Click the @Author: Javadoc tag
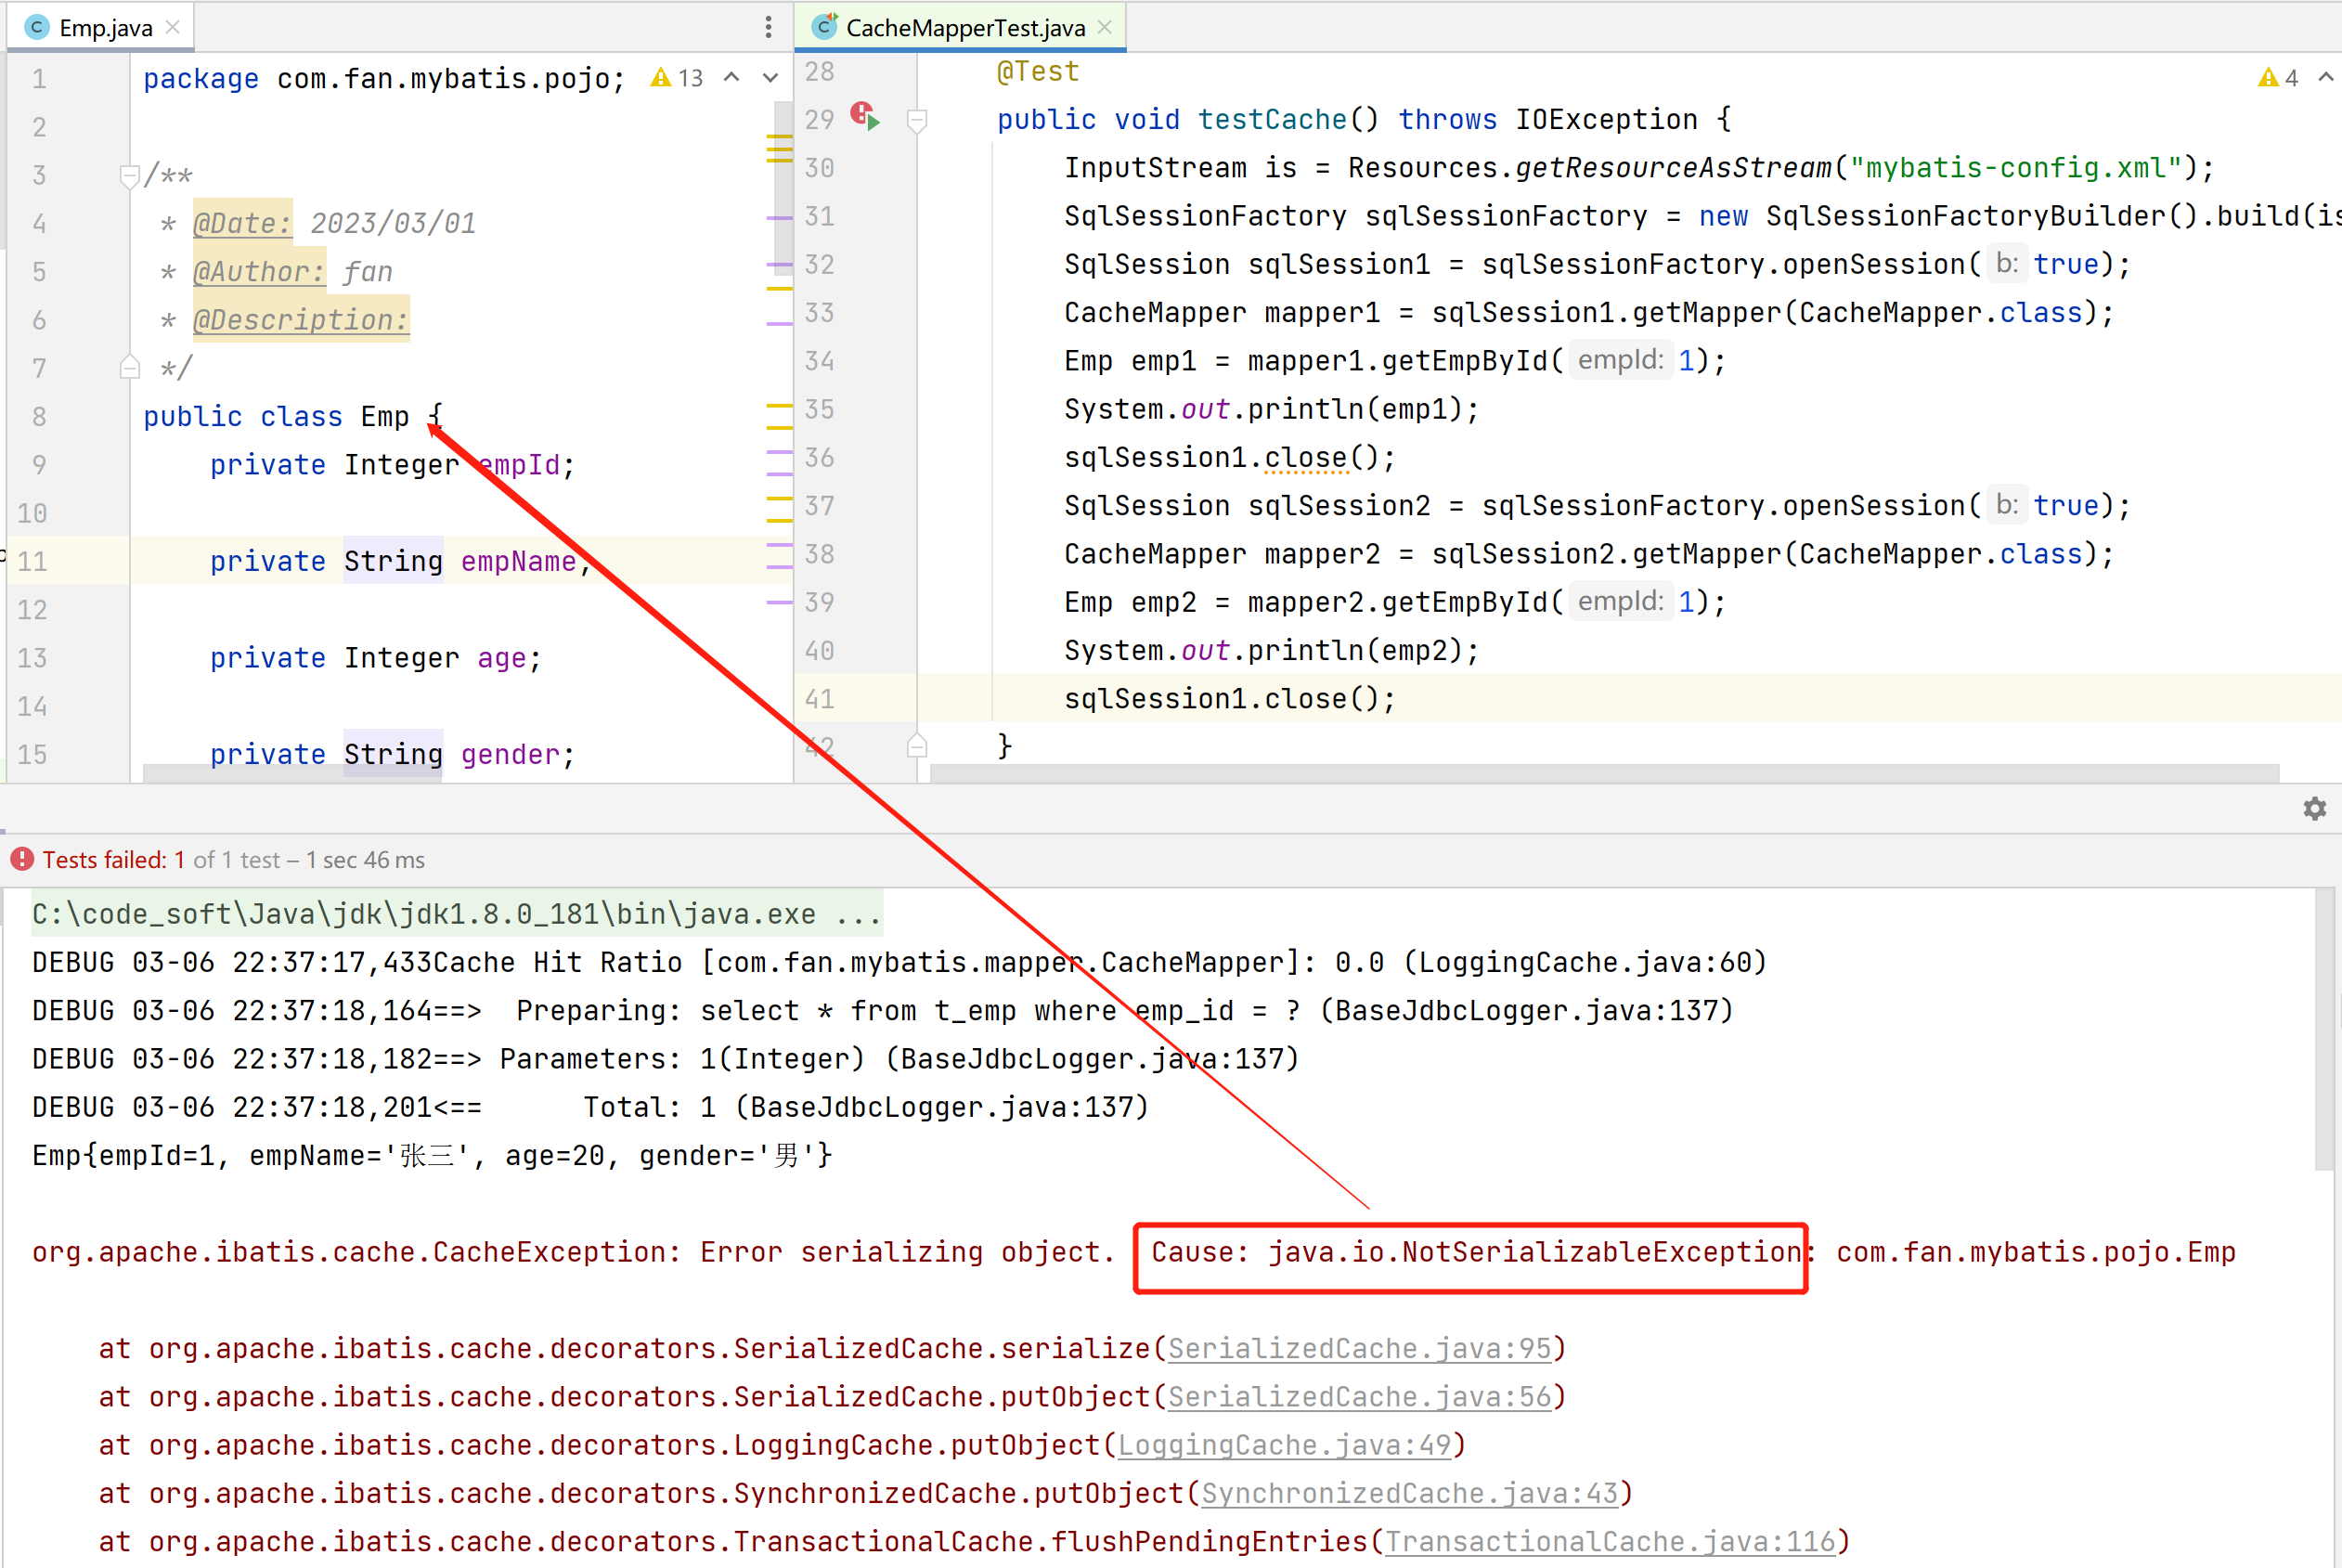Image resolution: width=2342 pixels, height=1568 pixels. click(259, 271)
